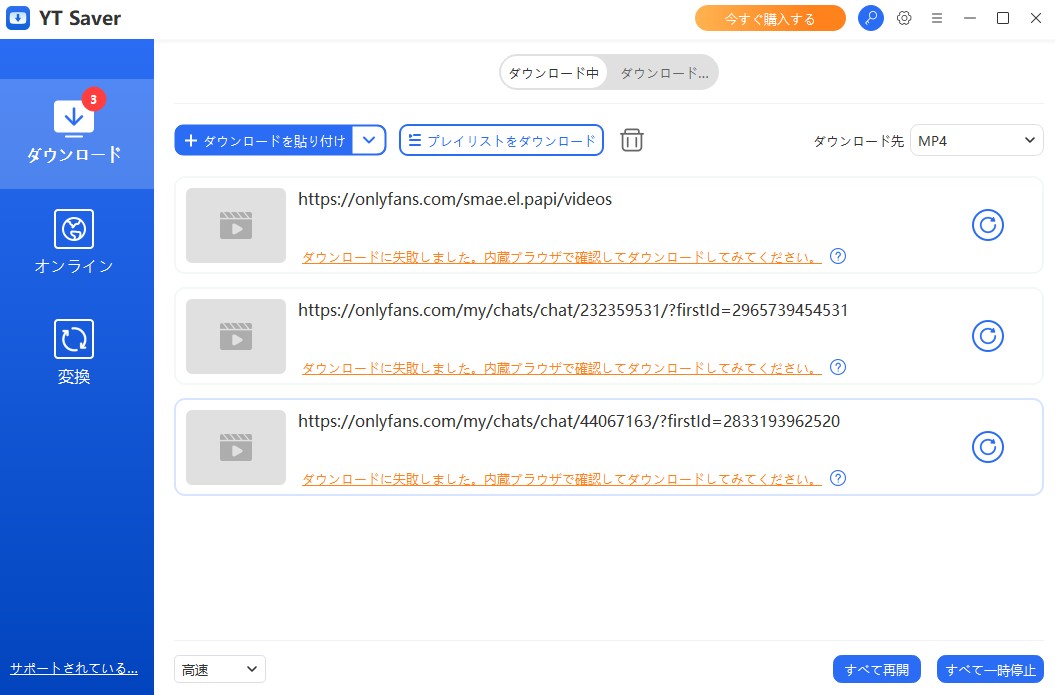Select the URL containing firstId=2833193962520
This screenshot has height=695, width=1055.
[x=569, y=421]
